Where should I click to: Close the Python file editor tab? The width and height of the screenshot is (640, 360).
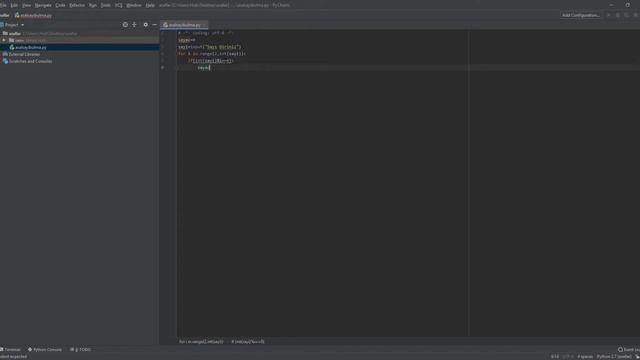[204, 25]
